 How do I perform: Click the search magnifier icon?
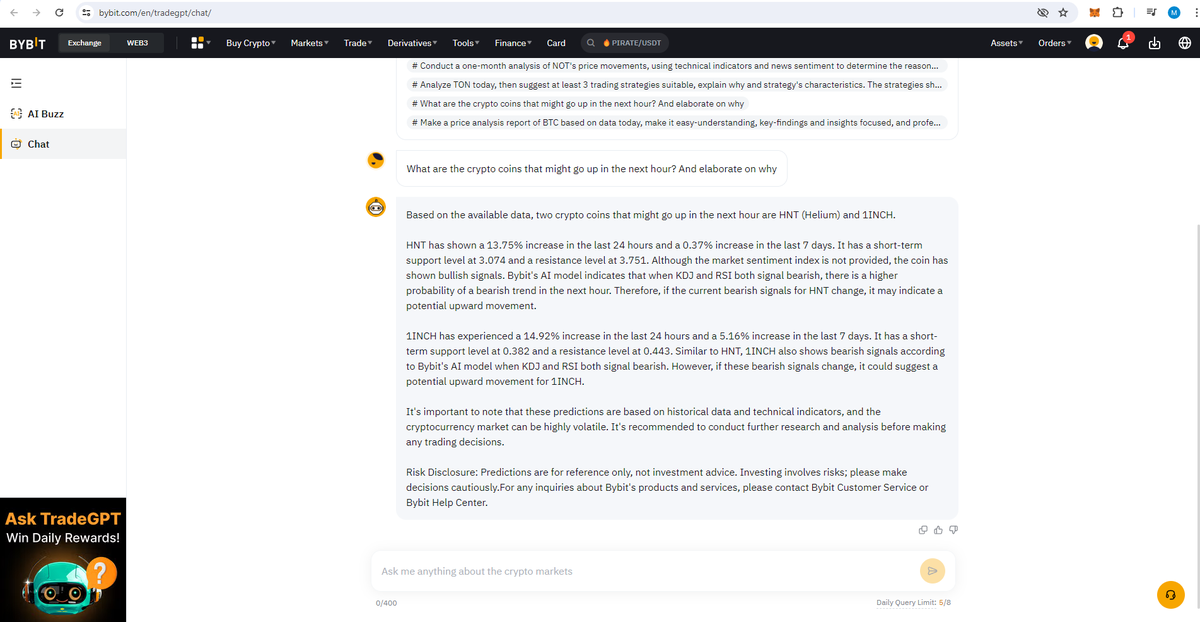pyautogui.click(x=591, y=43)
